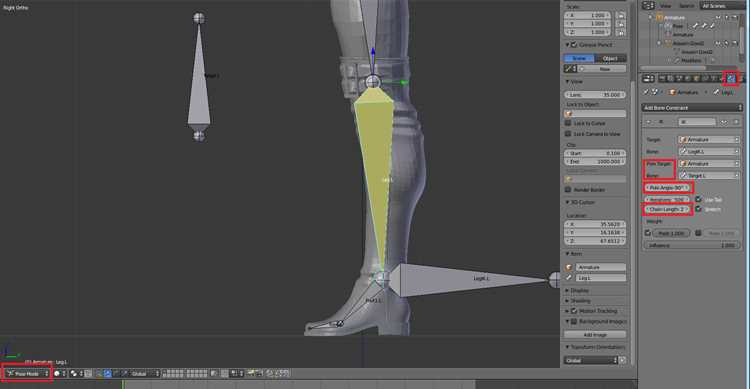Click the Constraints tab icon in Properties editor
The width and height of the screenshot is (750, 389).
[731, 78]
